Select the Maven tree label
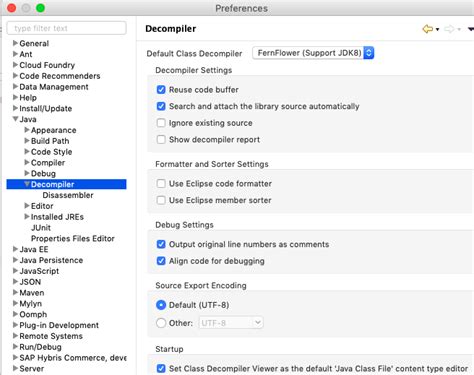This screenshot has height=375, width=474. tap(32, 293)
